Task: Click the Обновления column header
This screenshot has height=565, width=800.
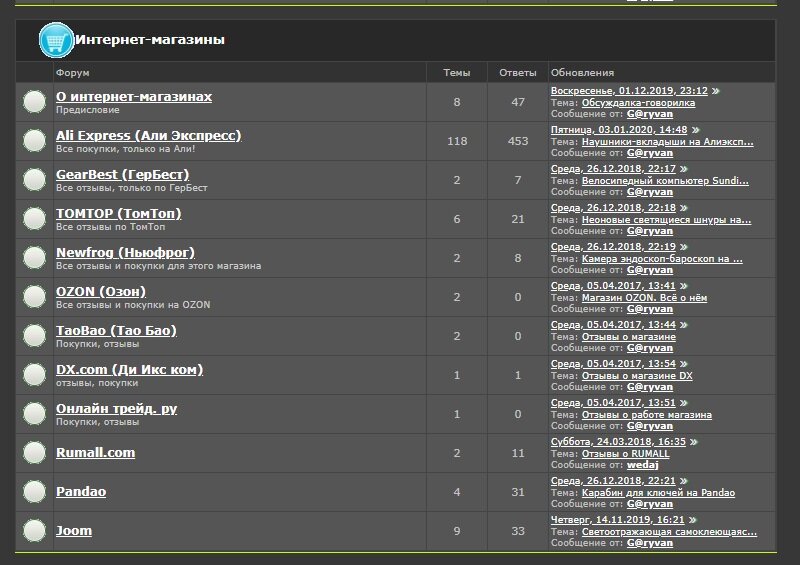Action: pos(583,72)
